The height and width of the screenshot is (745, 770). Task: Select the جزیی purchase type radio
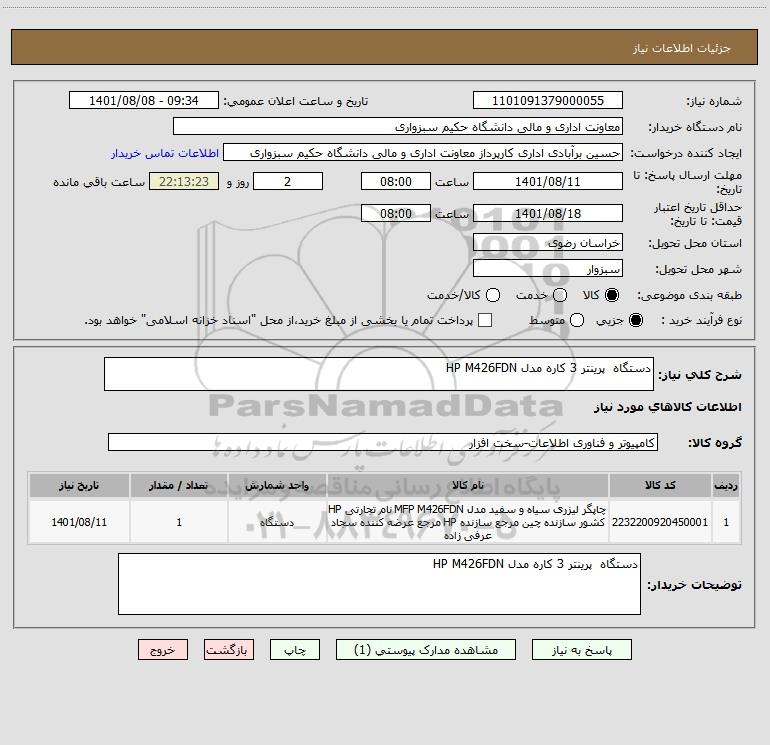(x=635, y=320)
